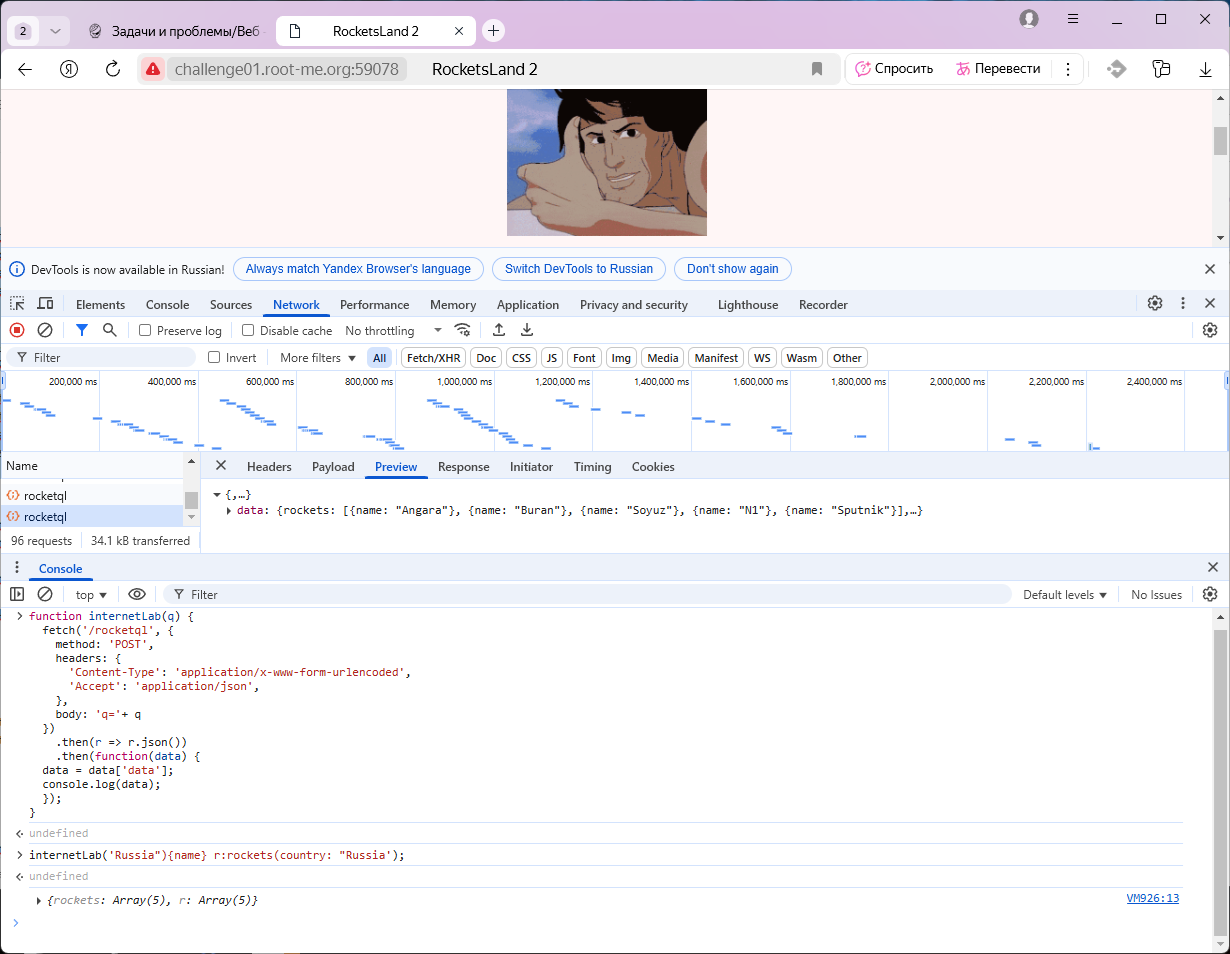This screenshot has width=1230, height=954.
Task: Select the All request type filter
Action: coord(380,358)
